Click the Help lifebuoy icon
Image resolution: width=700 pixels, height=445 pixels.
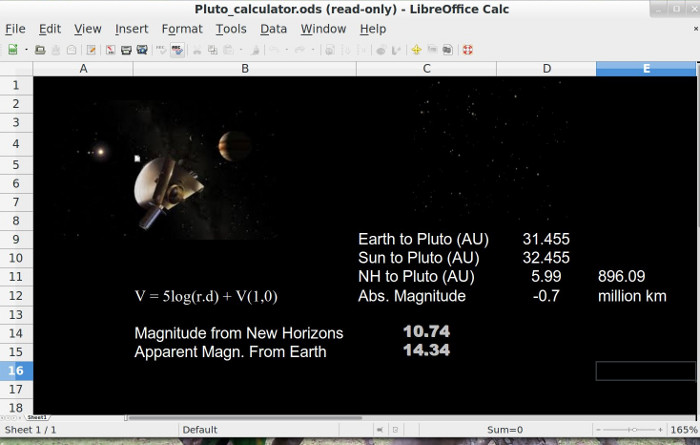click(x=467, y=49)
